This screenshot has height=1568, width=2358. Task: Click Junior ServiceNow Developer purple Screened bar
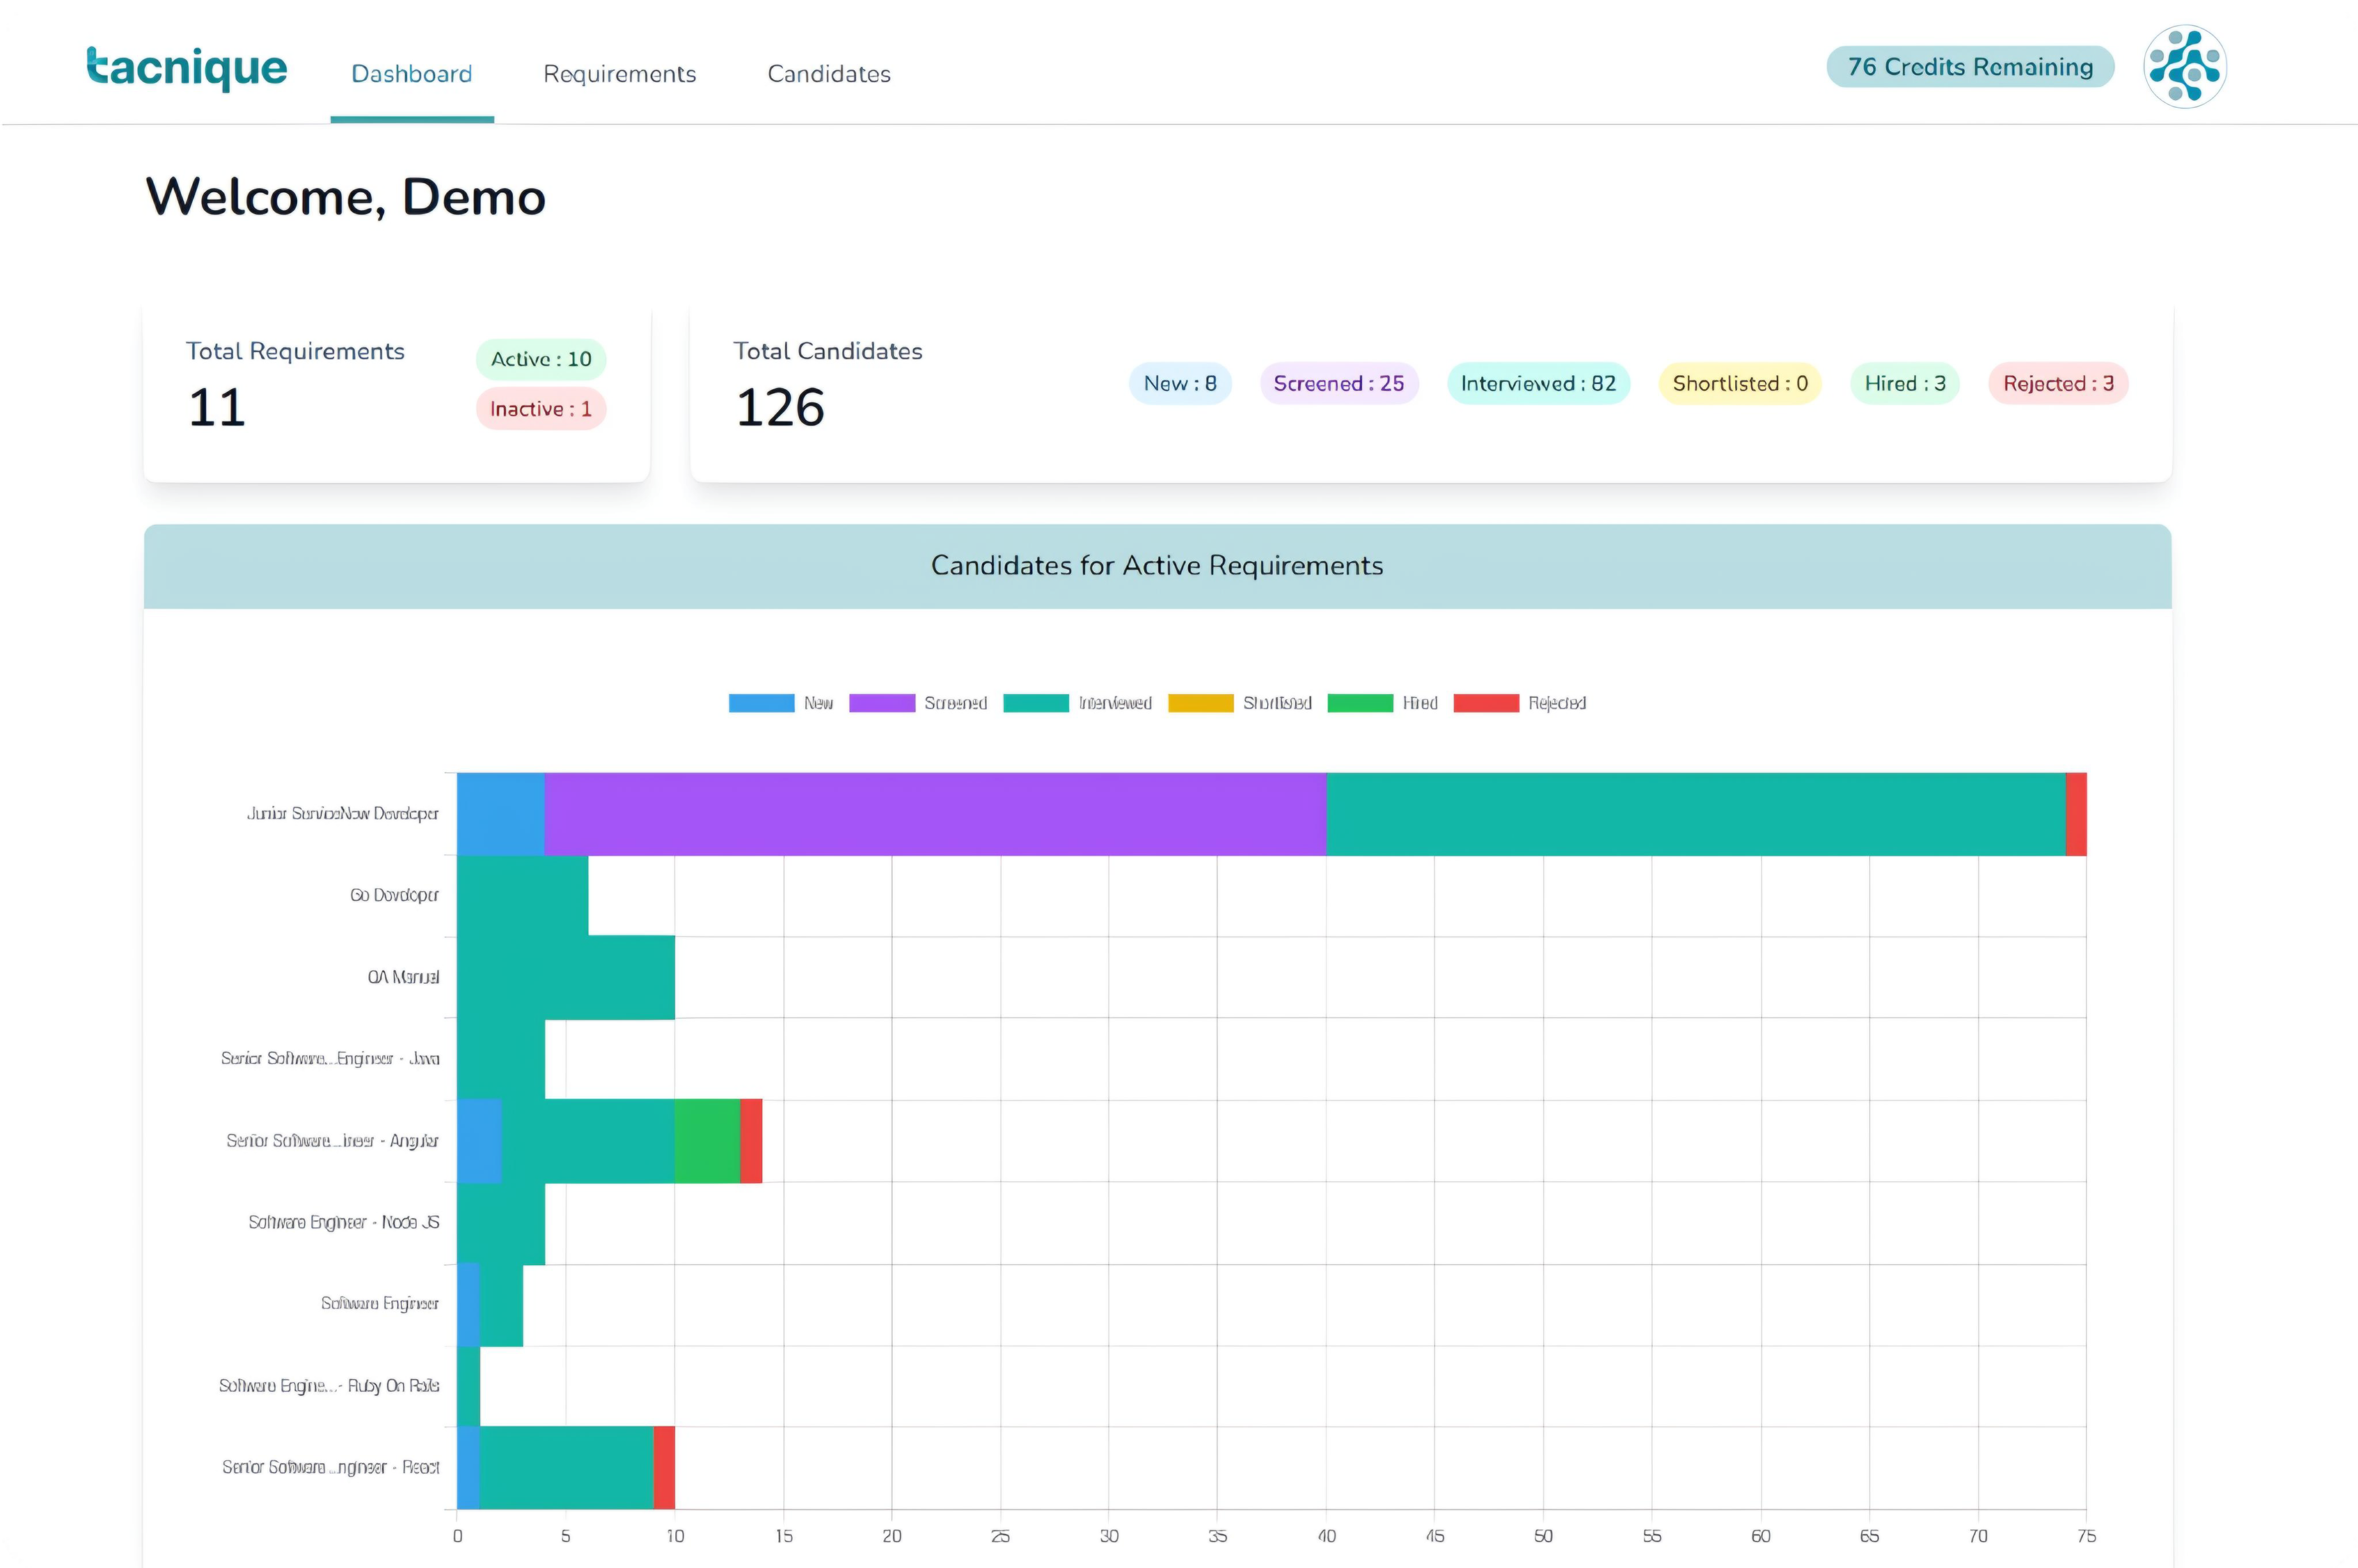[x=935, y=814]
